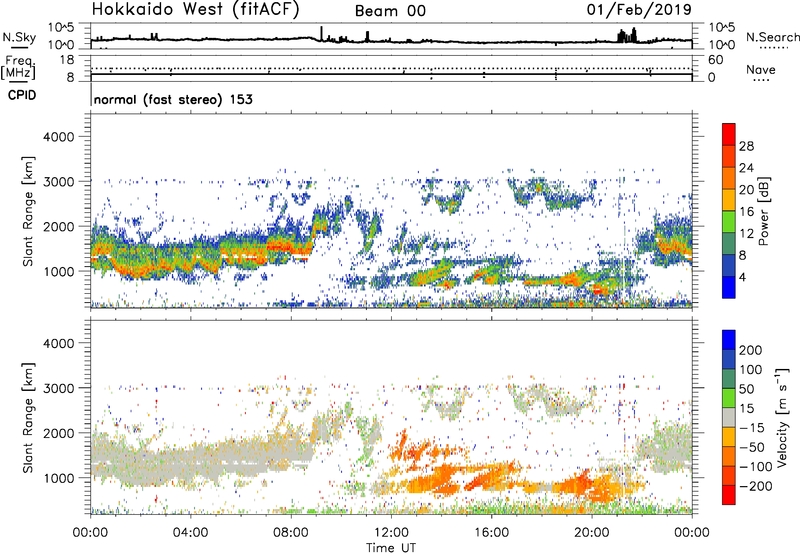Screen dimensions: 800x554
Task: Click the "16" label on the Power colorbar
Action: [x=746, y=212]
